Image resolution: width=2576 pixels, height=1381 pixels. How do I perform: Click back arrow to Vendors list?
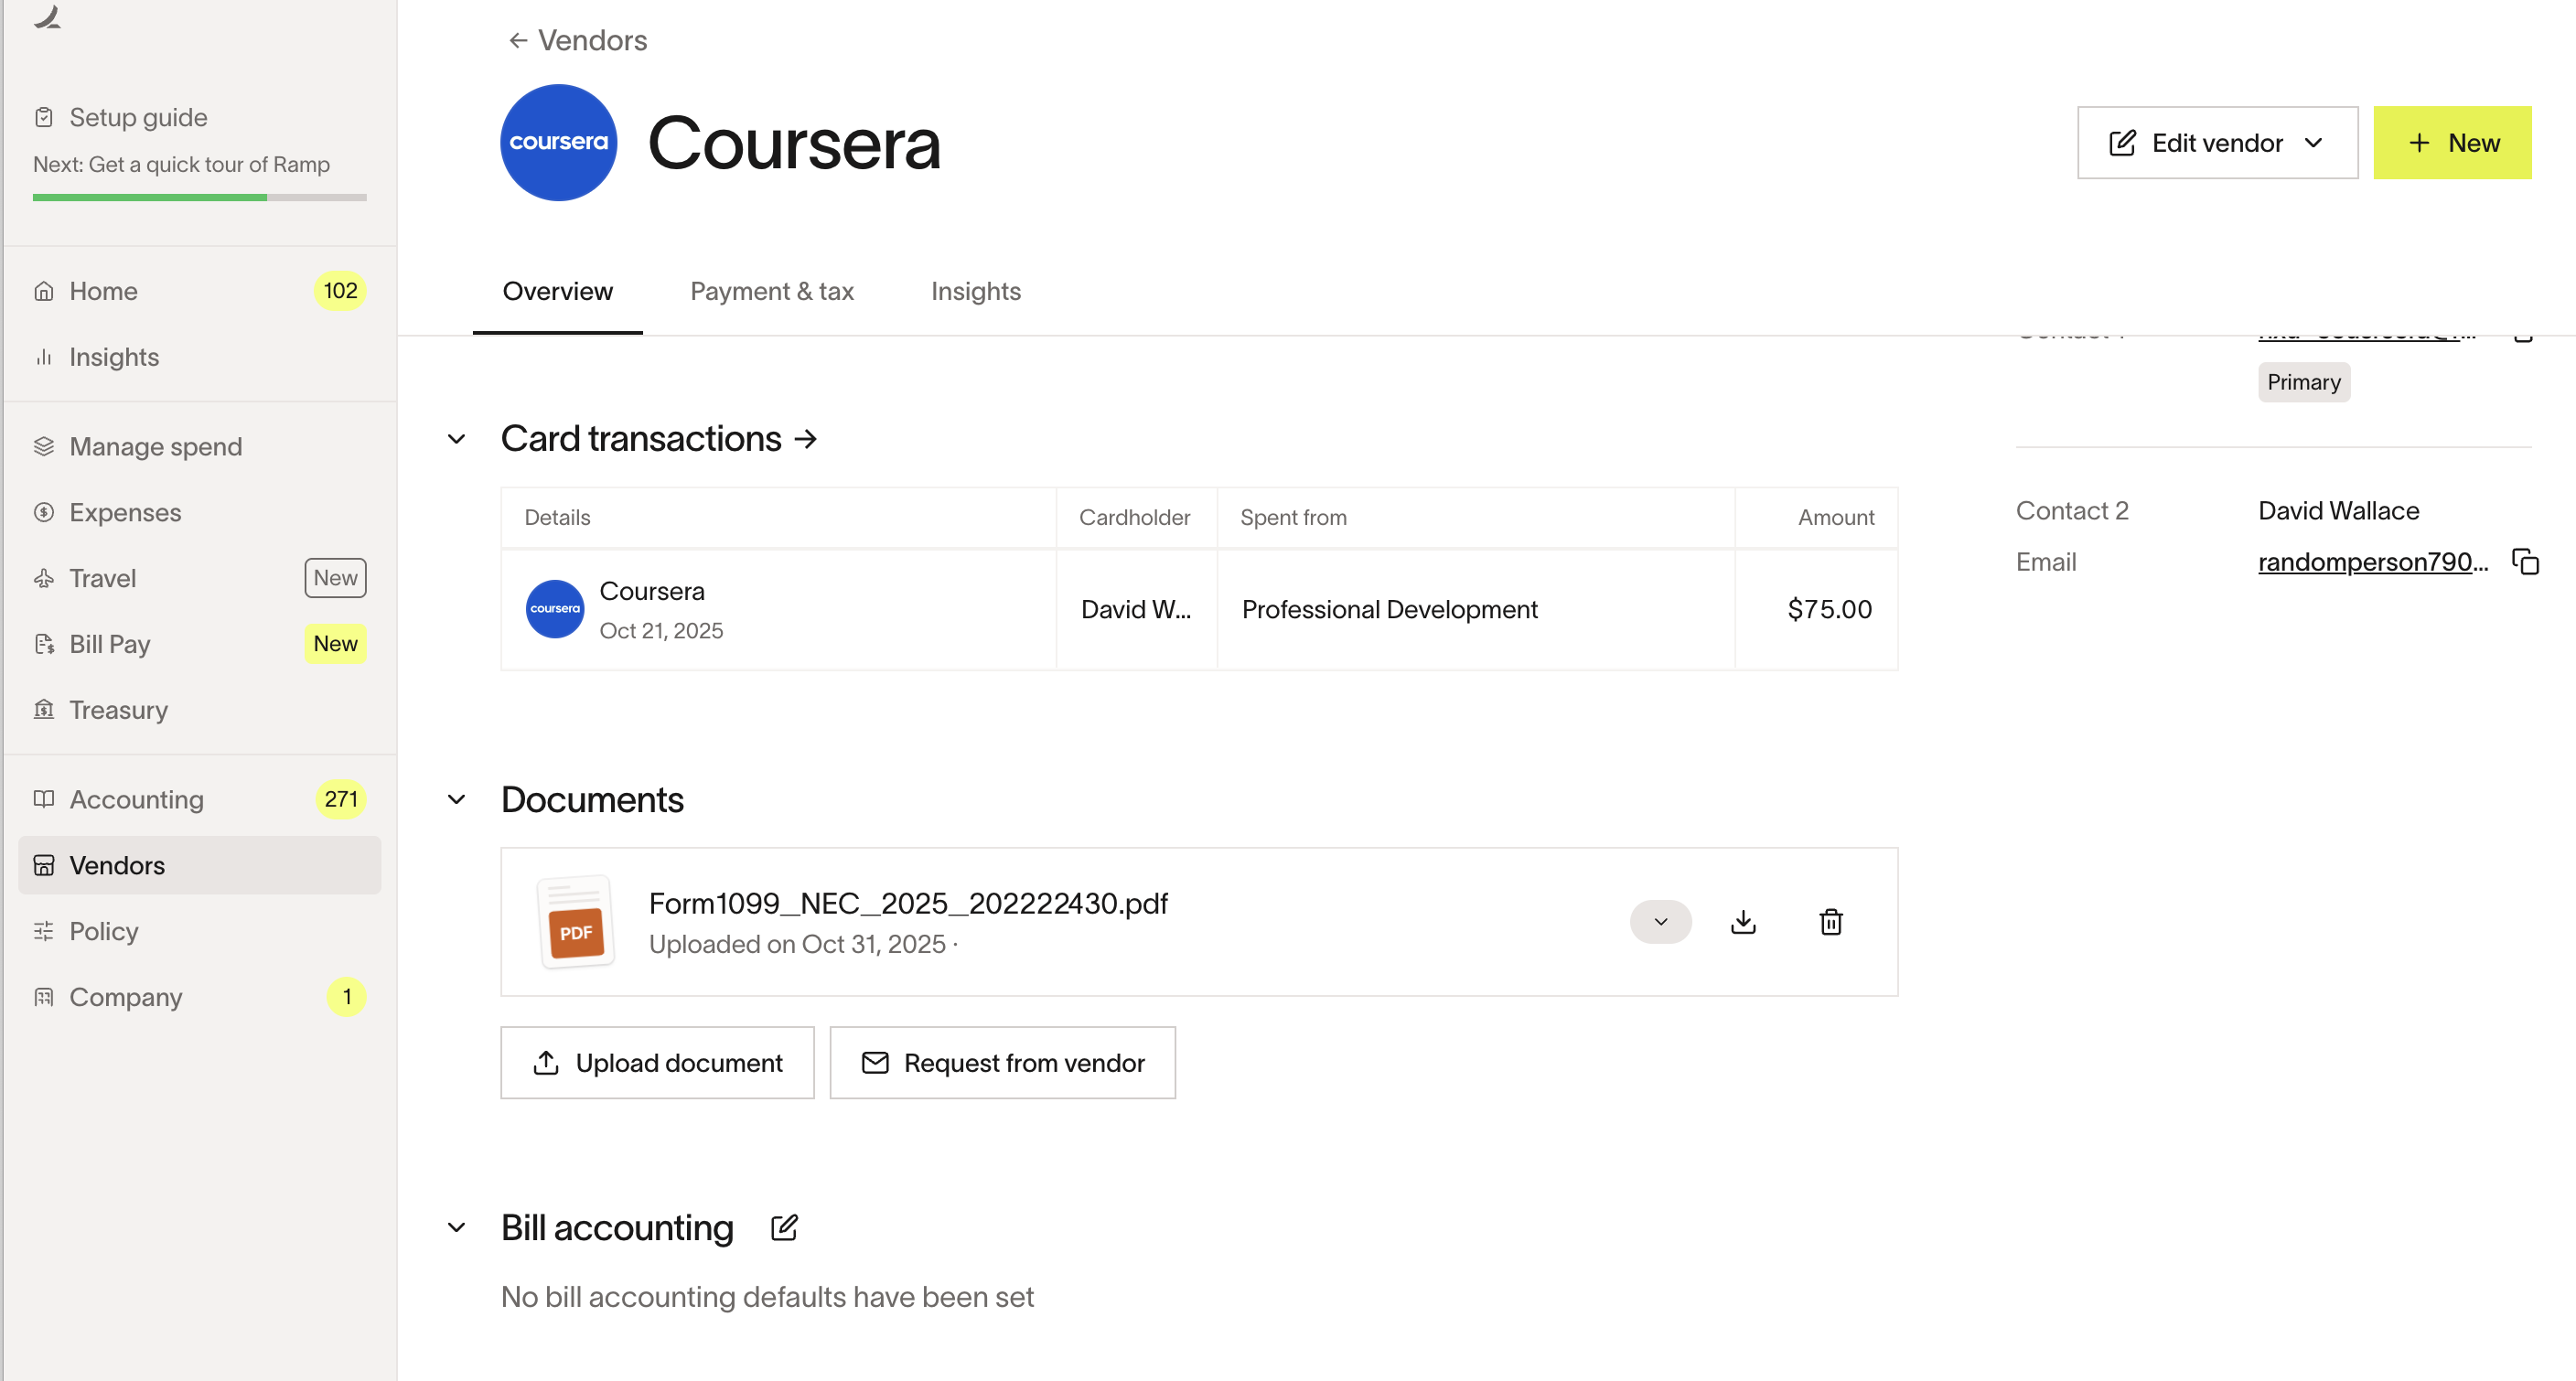517,40
